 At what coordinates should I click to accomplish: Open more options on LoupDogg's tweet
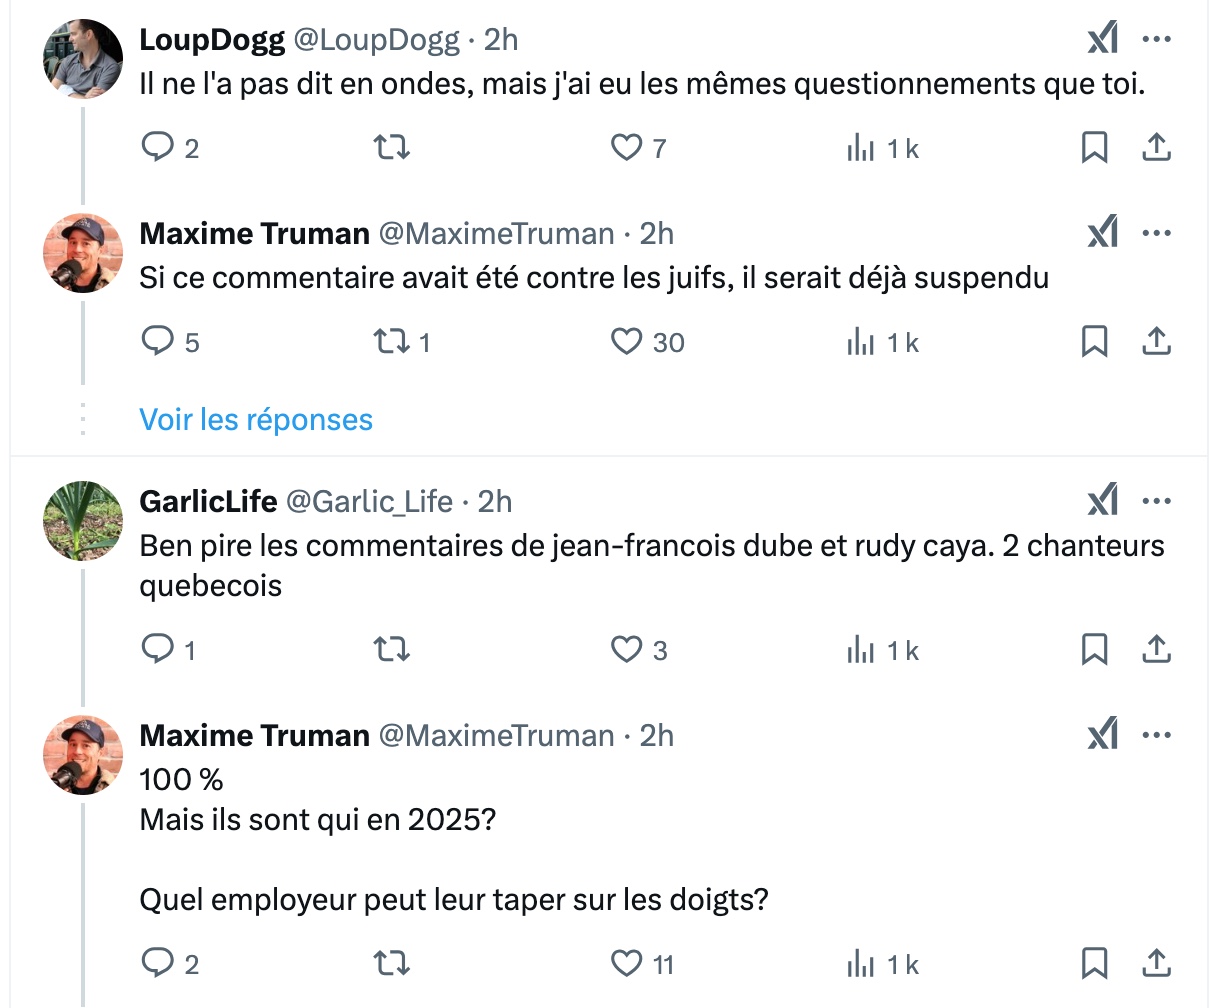(x=1156, y=39)
